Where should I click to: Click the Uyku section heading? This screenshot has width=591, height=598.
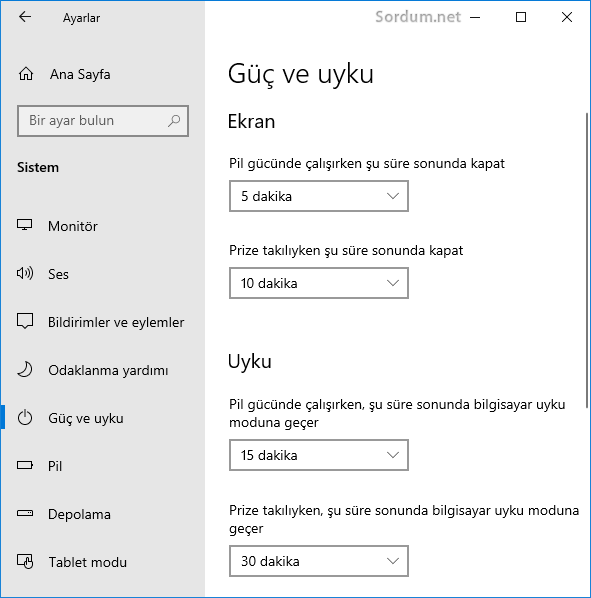click(250, 362)
